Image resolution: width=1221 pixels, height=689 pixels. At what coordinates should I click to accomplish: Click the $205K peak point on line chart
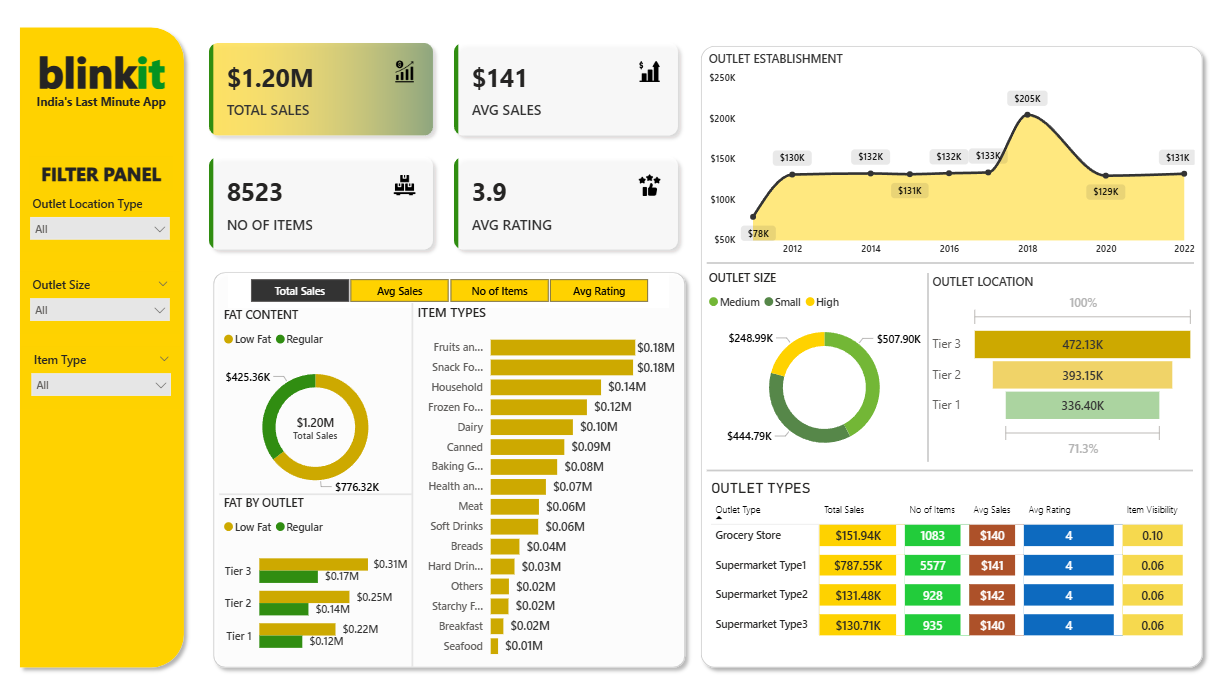pyautogui.click(x=1028, y=114)
